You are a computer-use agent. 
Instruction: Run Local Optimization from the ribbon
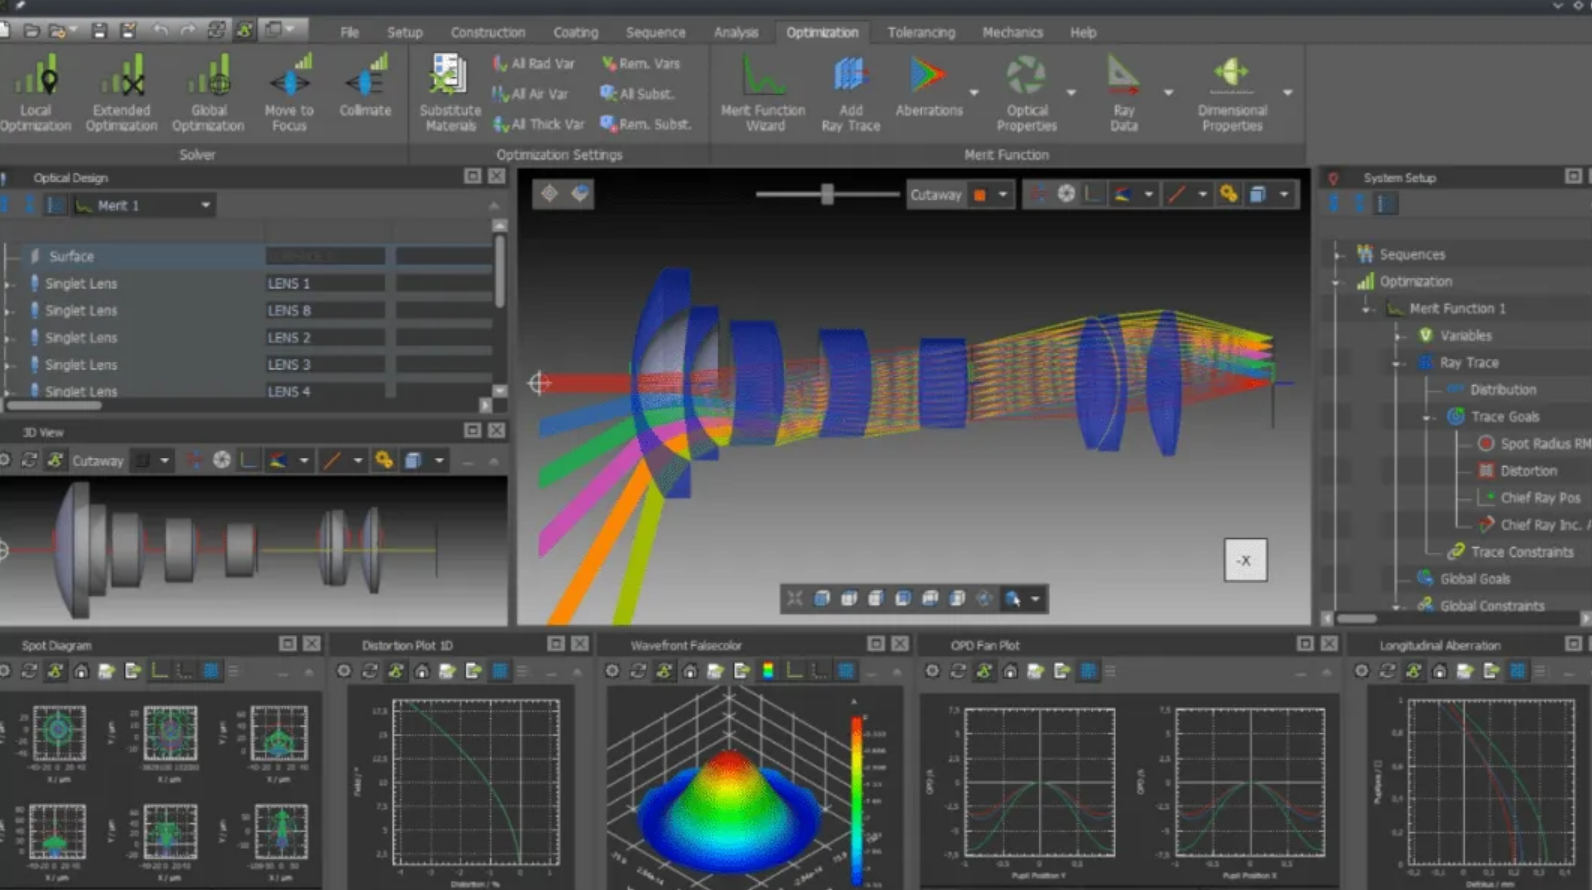(36, 93)
